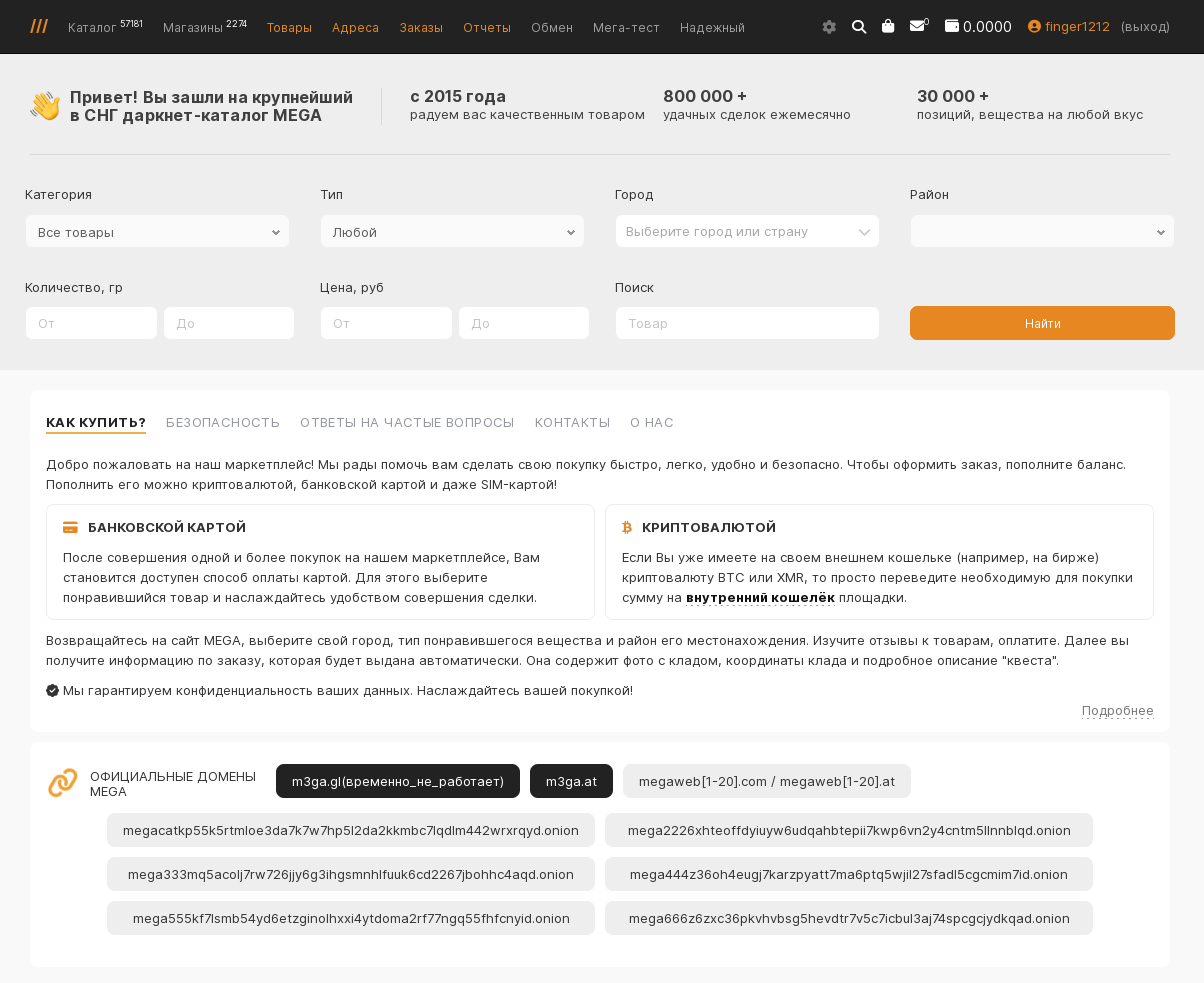This screenshot has width=1204, height=983.
Task: Click the (выход) logout link
Action: point(1145,27)
